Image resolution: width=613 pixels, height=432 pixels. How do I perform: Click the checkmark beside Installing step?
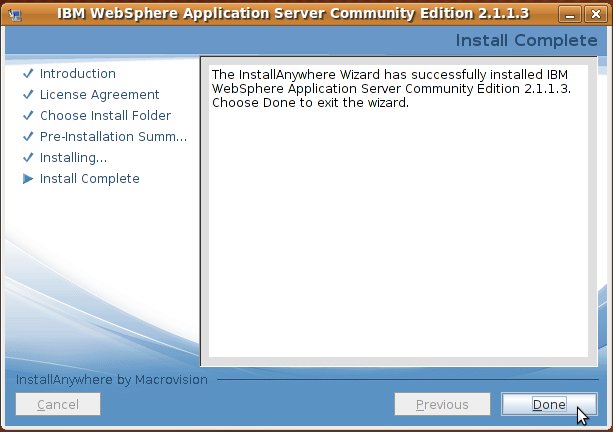pyautogui.click(x=28, y=158)
